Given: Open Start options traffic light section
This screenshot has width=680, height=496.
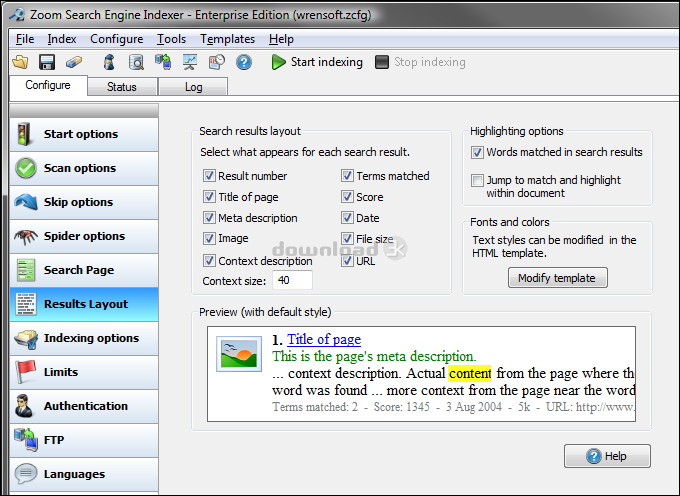Looking at the screenshot, I should (x=84, y=134).
